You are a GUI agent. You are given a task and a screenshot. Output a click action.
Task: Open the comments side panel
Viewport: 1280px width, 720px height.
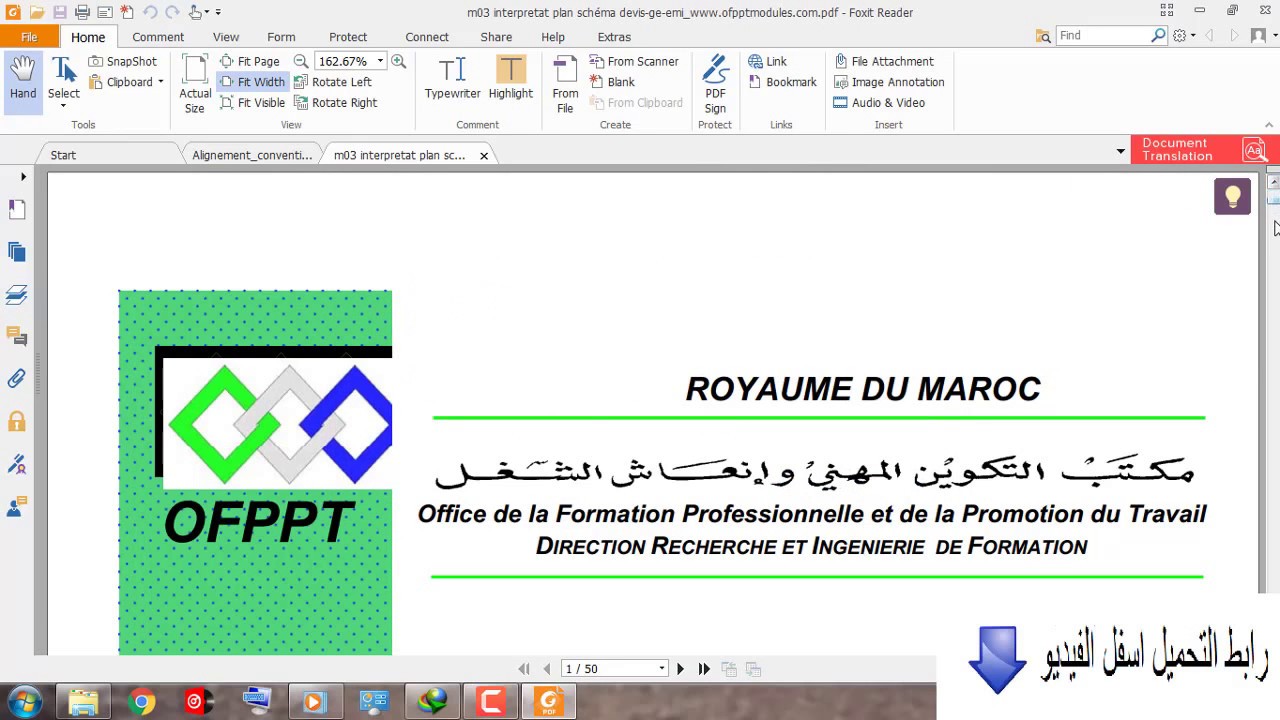pos(16,336)
